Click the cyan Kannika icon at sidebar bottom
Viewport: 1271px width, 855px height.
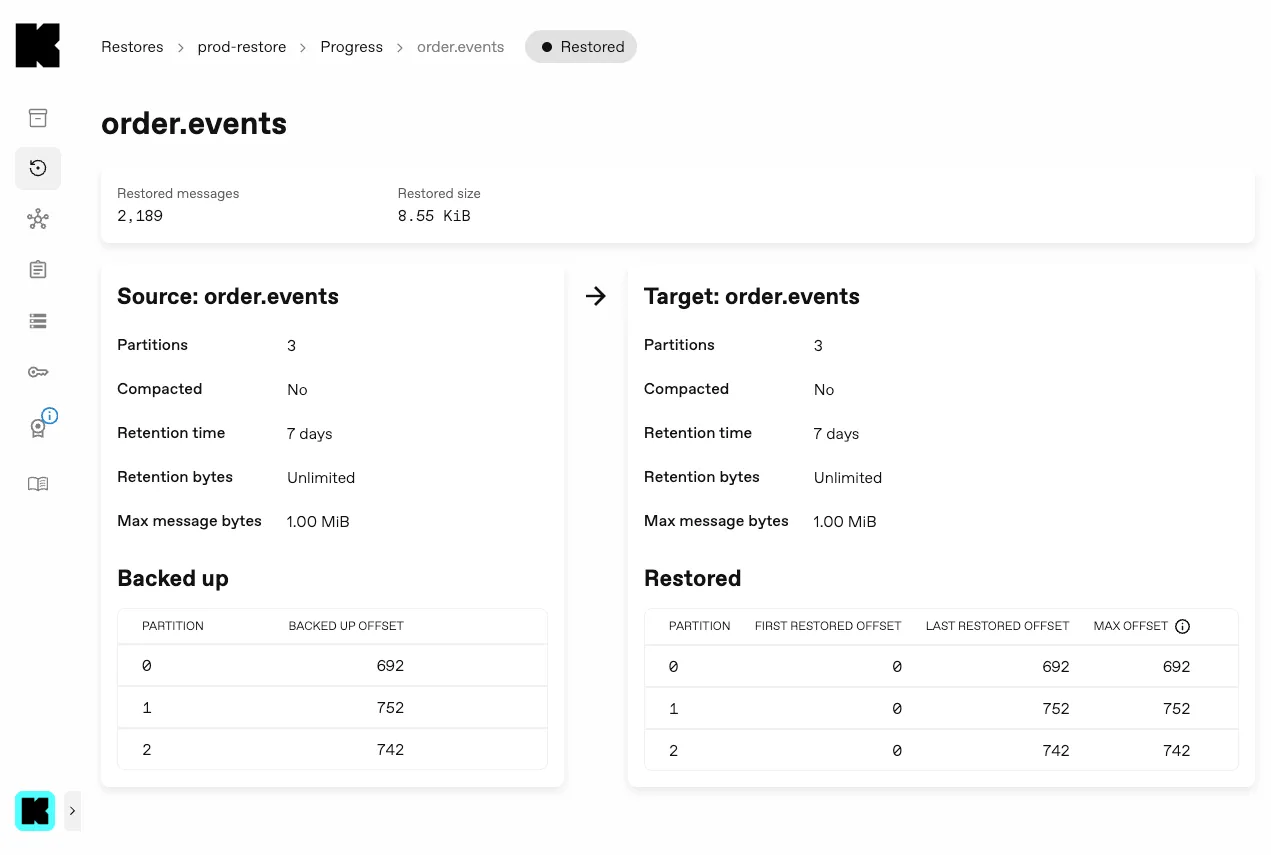tap(35, 811)
